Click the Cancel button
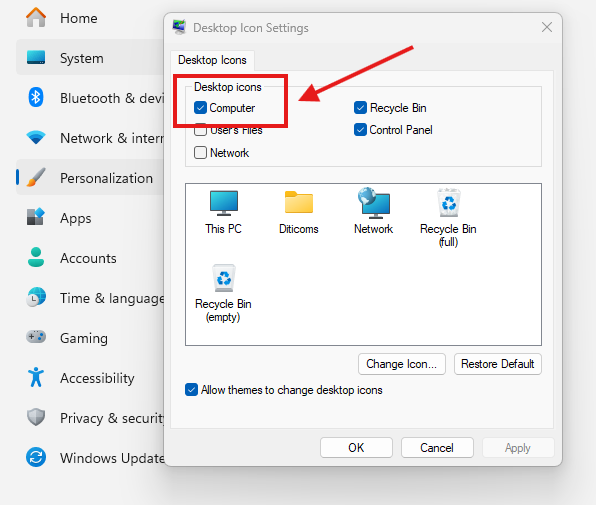The image size is (596, 505). click(x=437, y=448)
